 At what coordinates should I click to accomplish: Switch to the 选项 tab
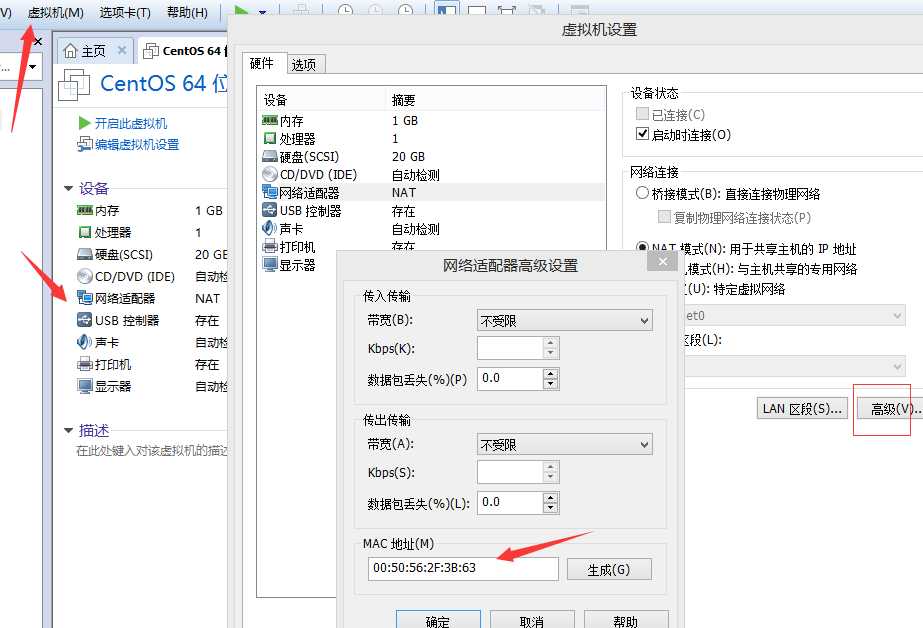click(304, 65)
